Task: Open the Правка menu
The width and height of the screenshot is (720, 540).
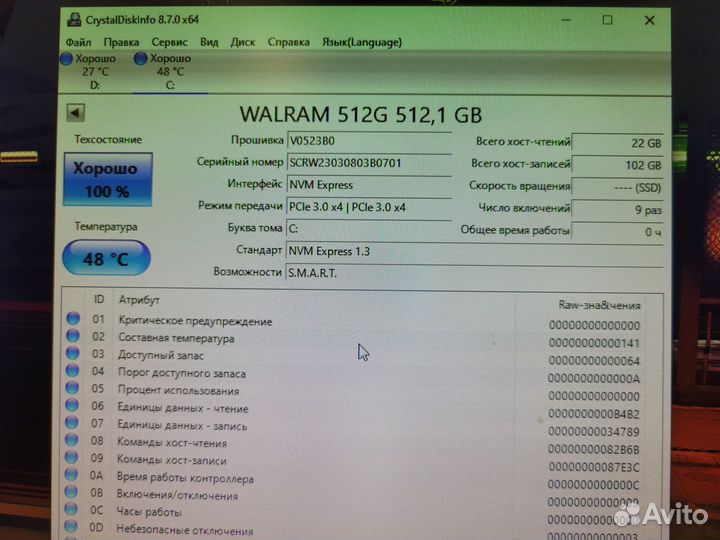Action: click(121, 42)
